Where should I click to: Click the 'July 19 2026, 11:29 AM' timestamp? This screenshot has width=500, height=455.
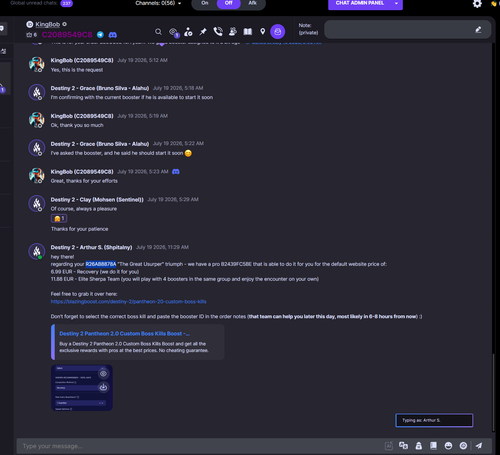pos(162,247)
